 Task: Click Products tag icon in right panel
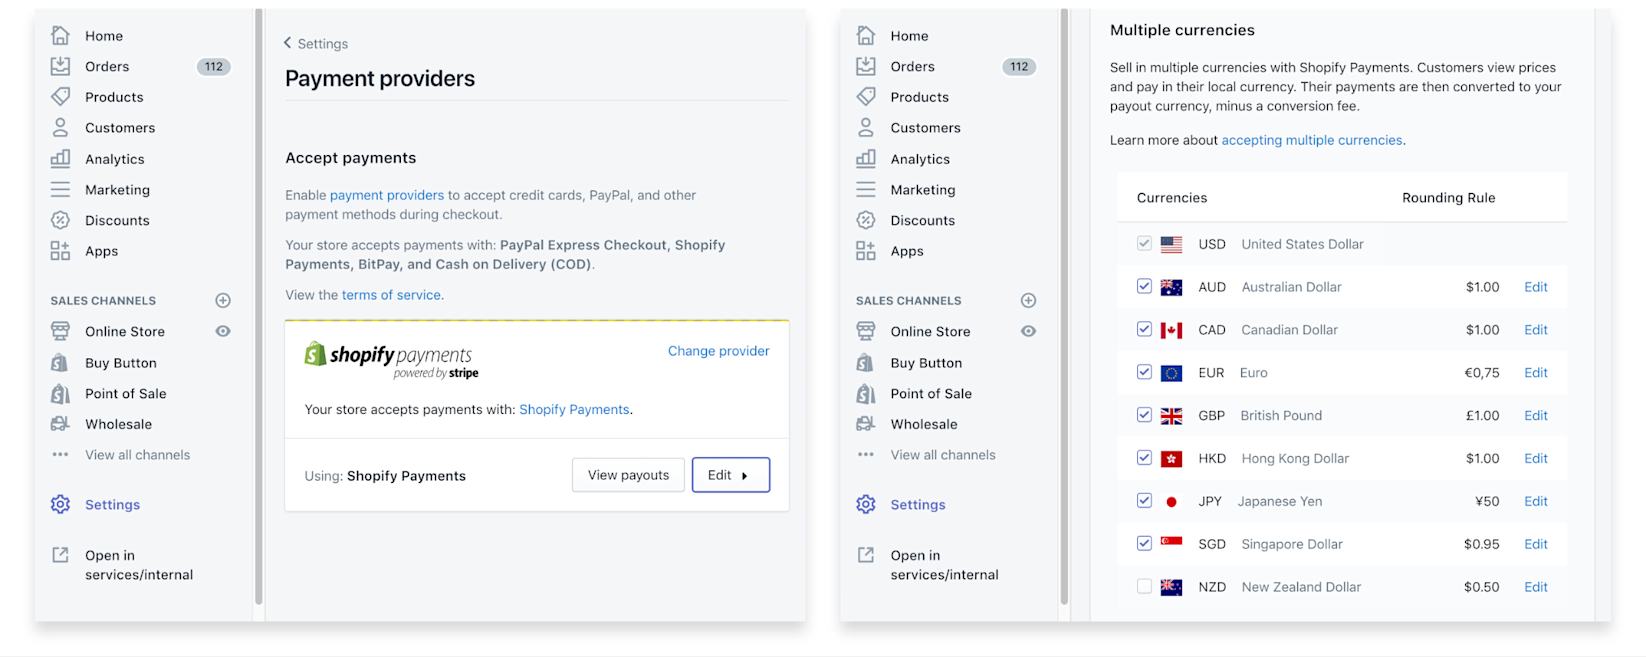pos(866,97)
